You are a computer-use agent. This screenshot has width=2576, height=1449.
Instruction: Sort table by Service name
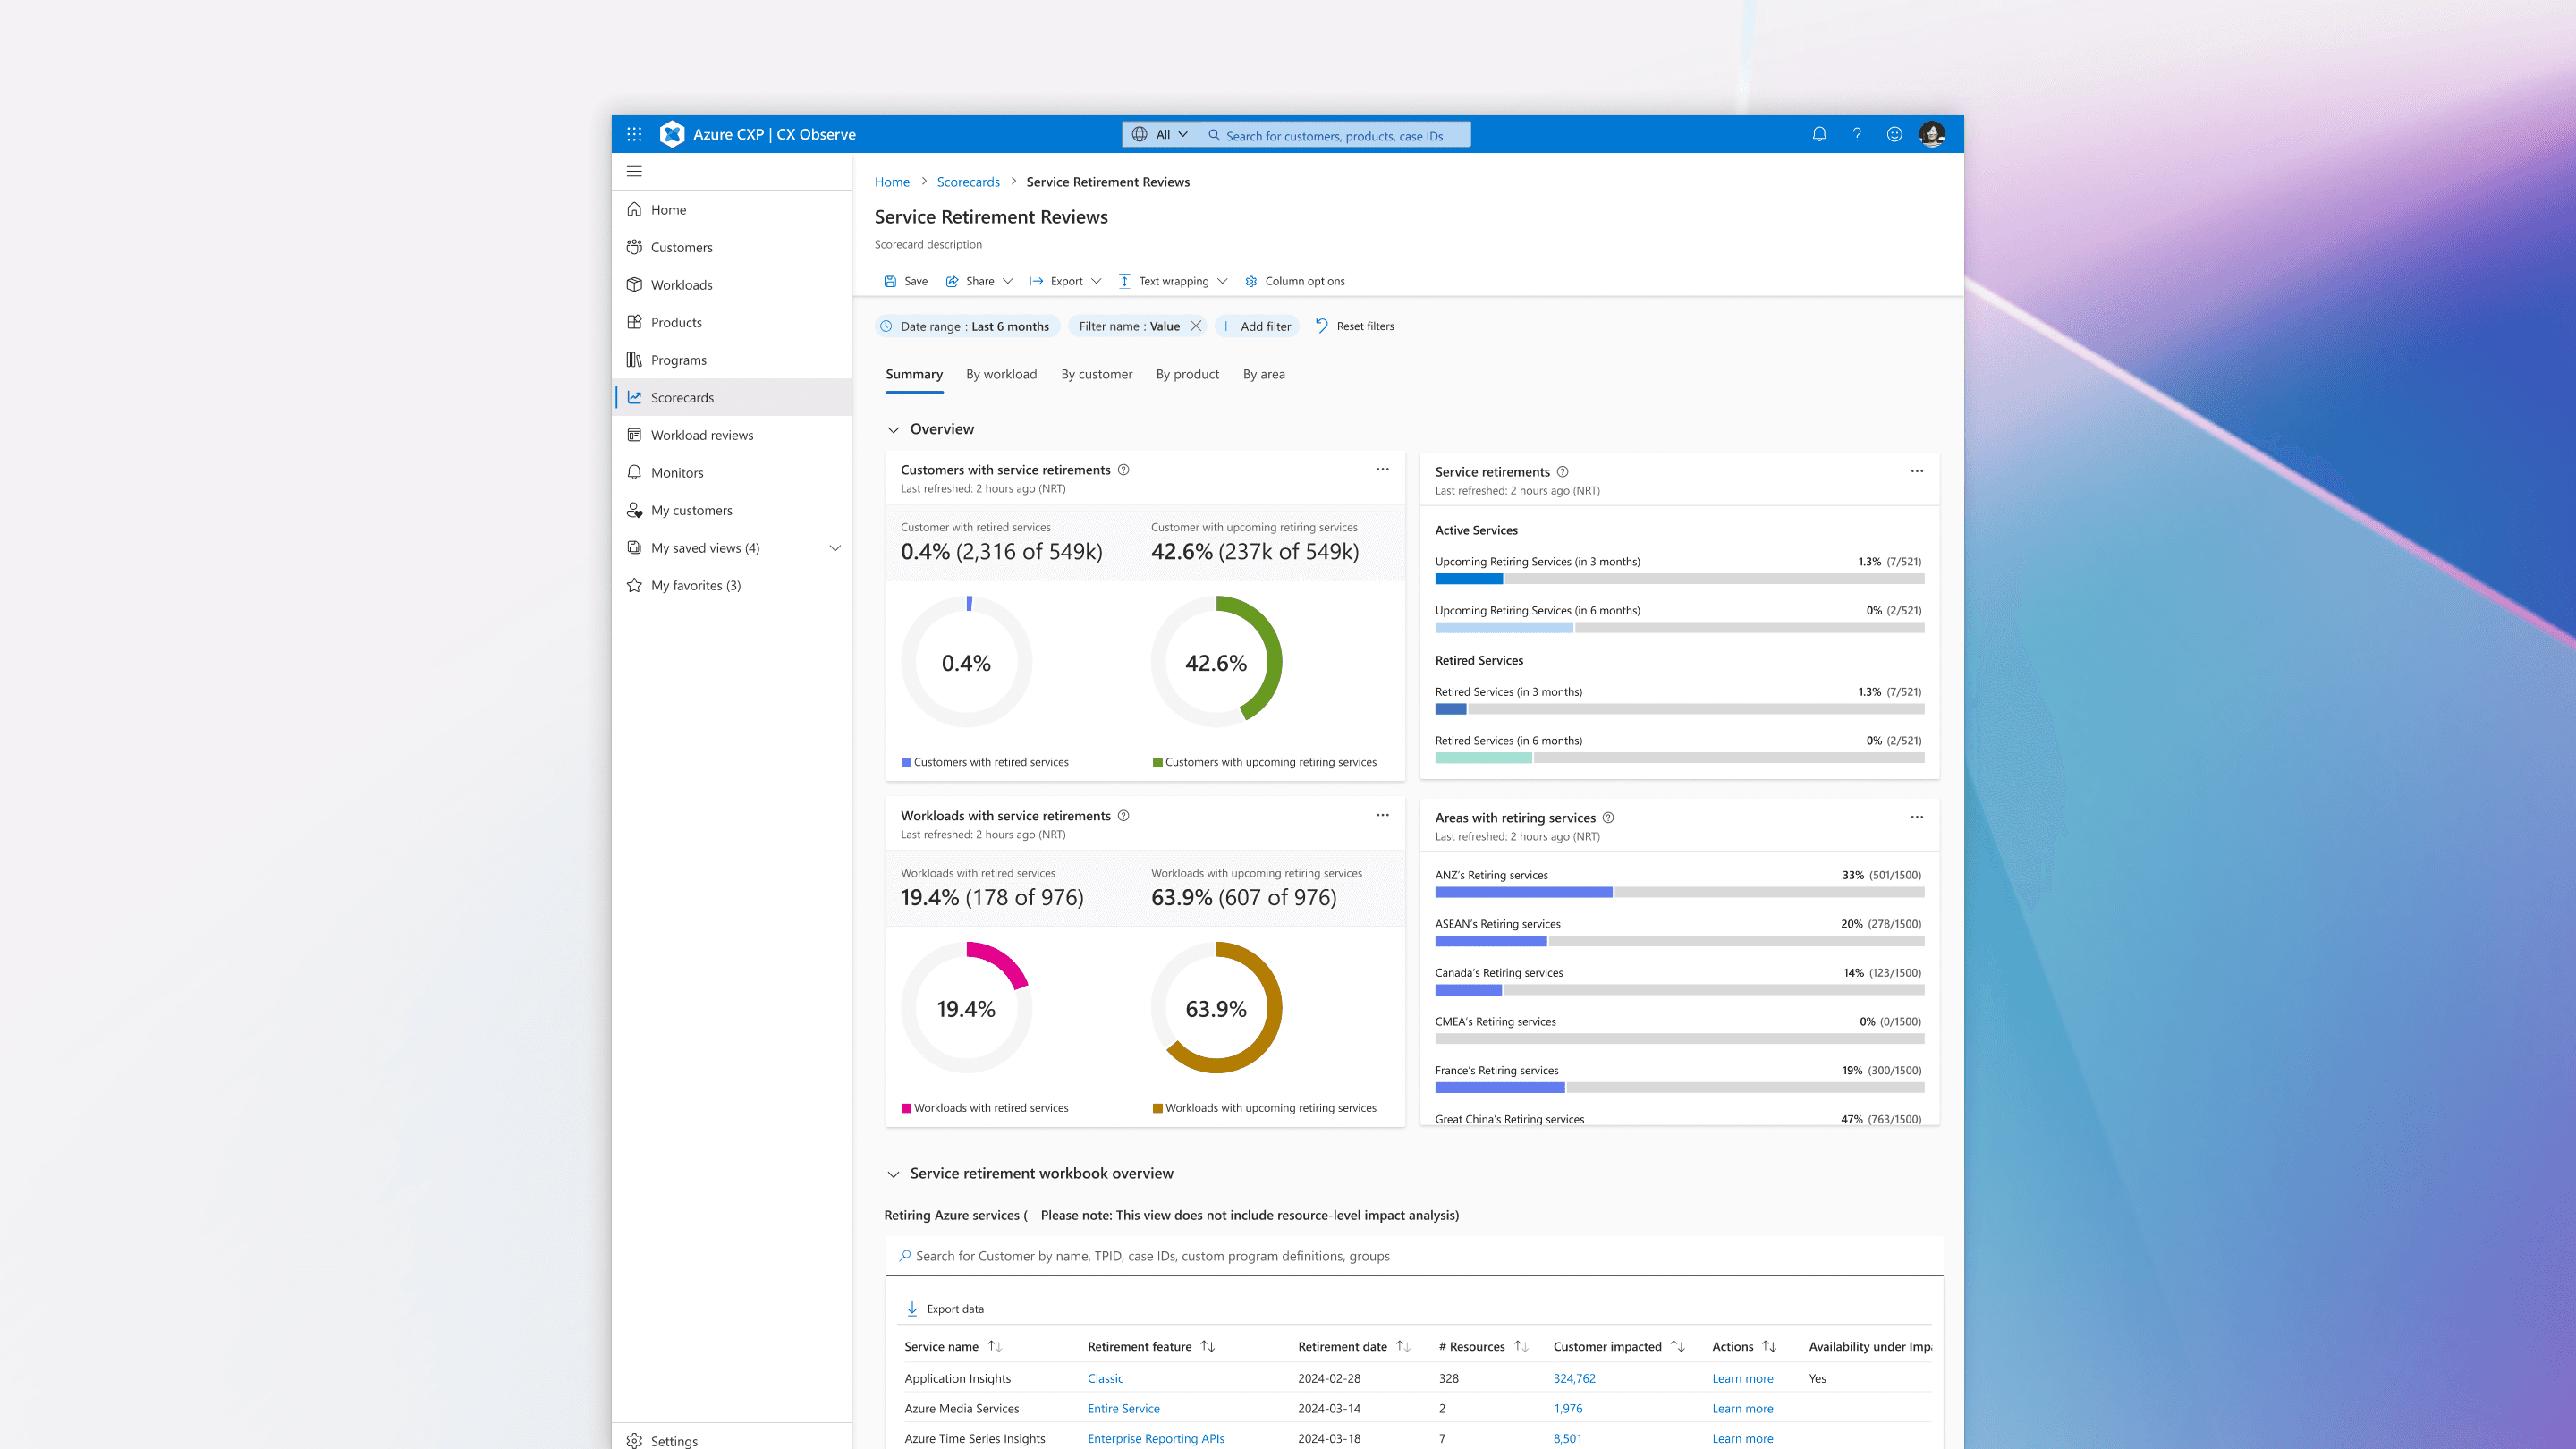[x=994, y=1347]
